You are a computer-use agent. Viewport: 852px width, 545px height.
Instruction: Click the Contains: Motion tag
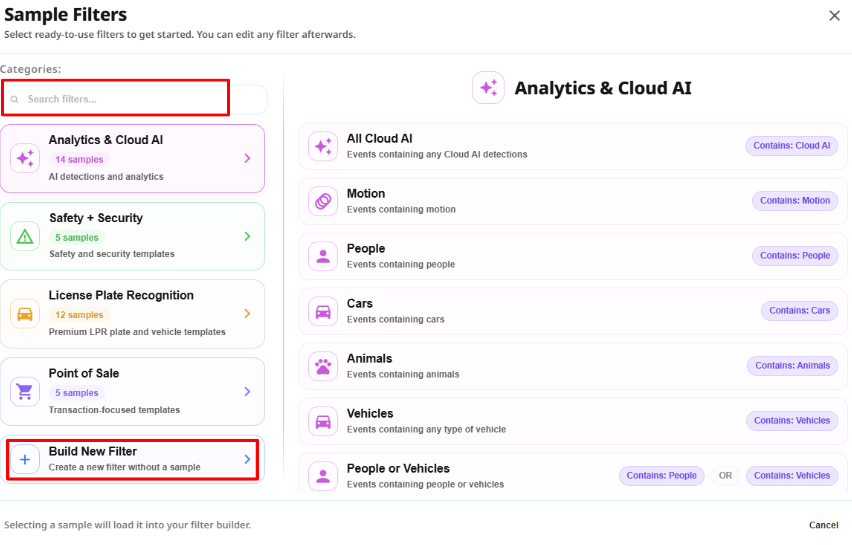coord(795,201)
